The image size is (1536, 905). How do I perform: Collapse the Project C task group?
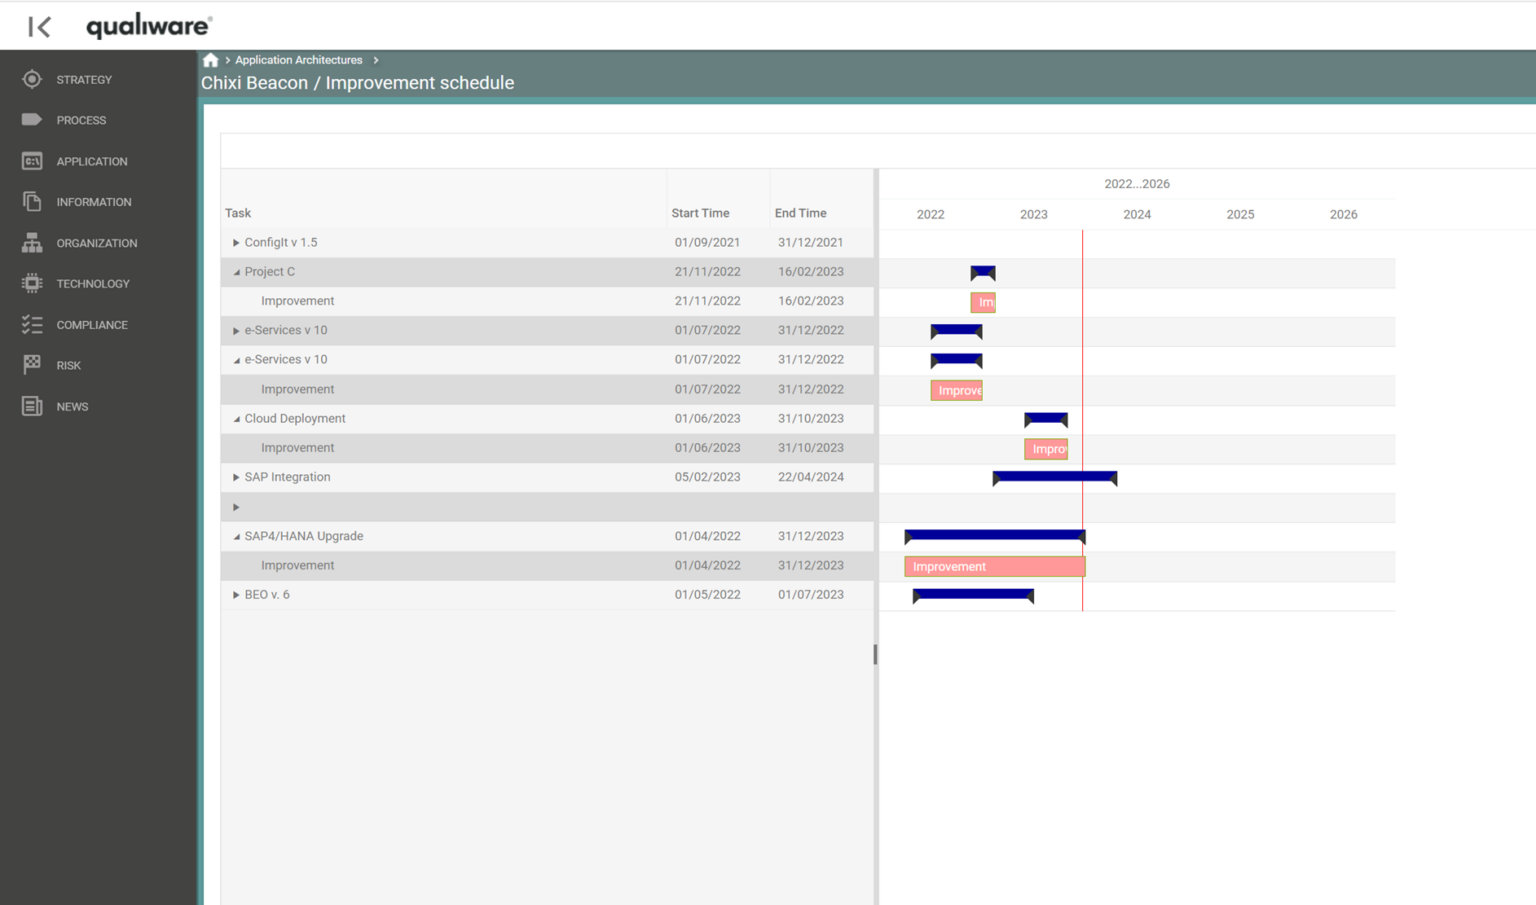(236, 271)
